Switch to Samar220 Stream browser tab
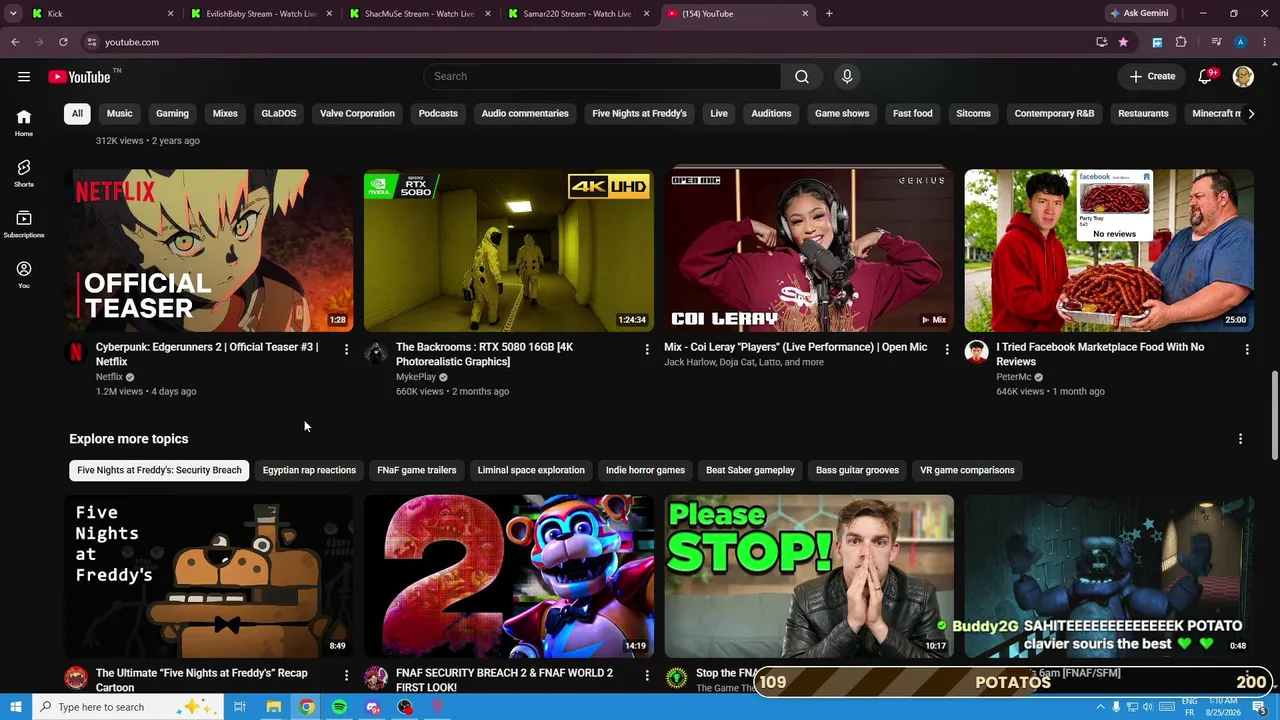 577,14
